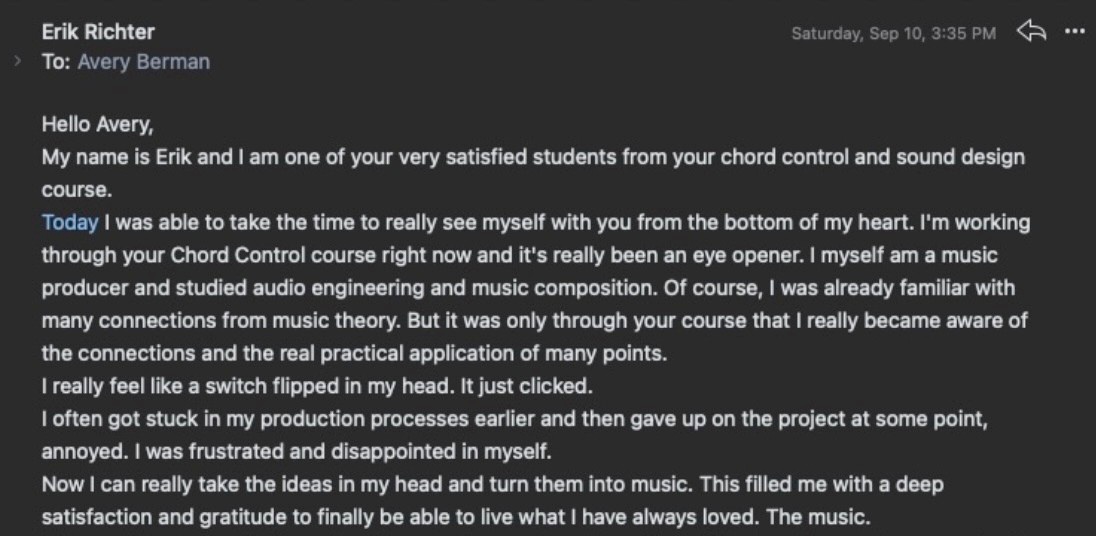Expand the recipient details chevron

18,62
